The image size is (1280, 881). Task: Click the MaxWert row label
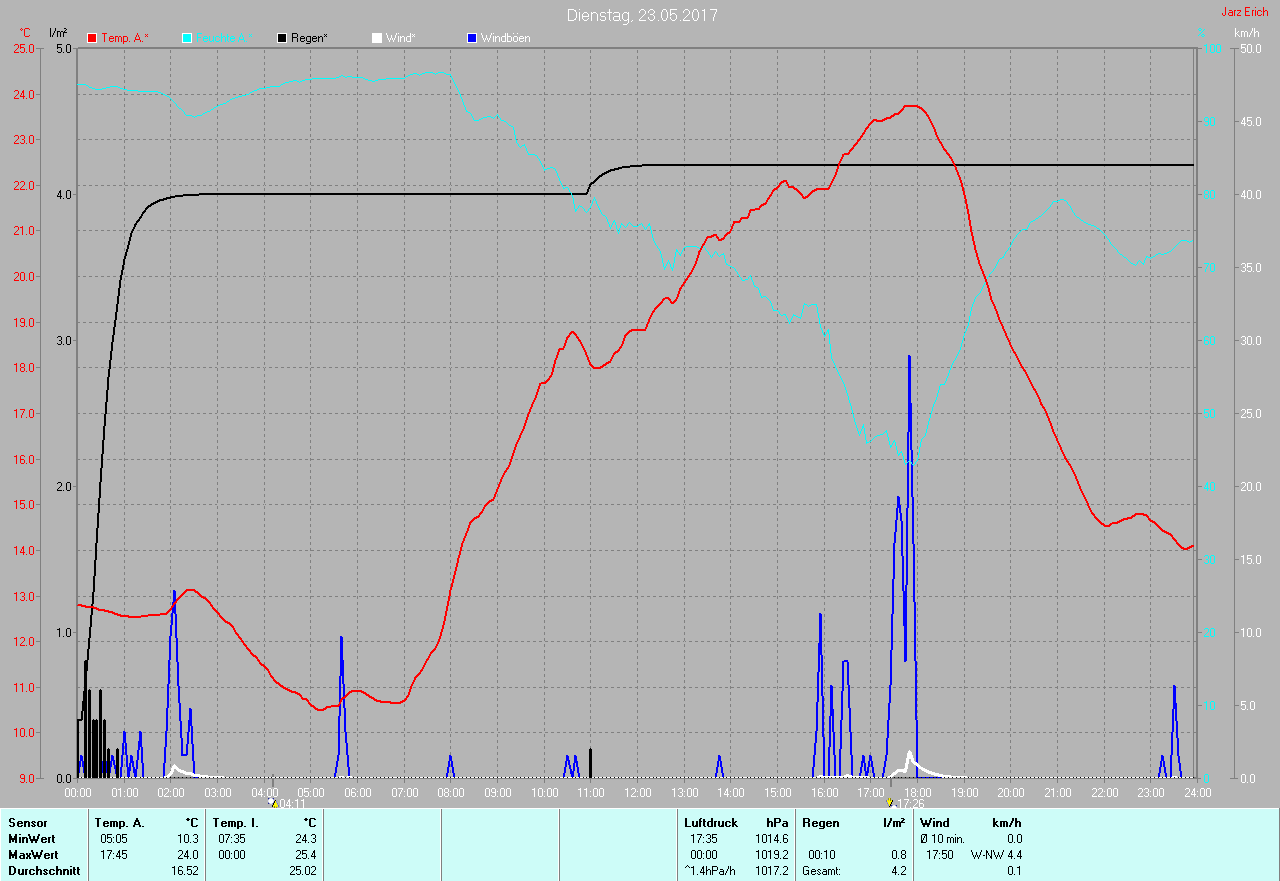click(x=33, y=855)
